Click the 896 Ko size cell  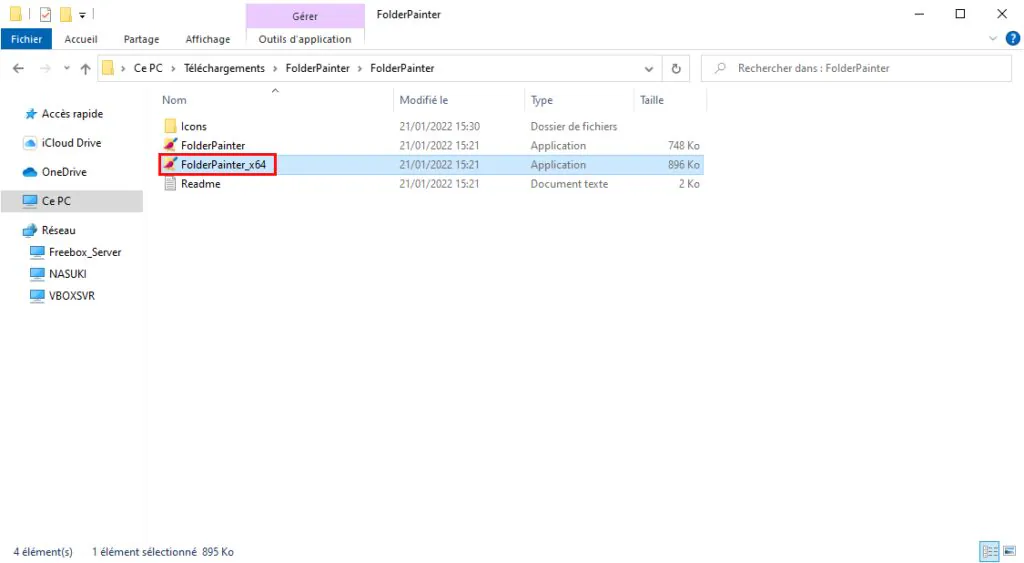(684, 165)
